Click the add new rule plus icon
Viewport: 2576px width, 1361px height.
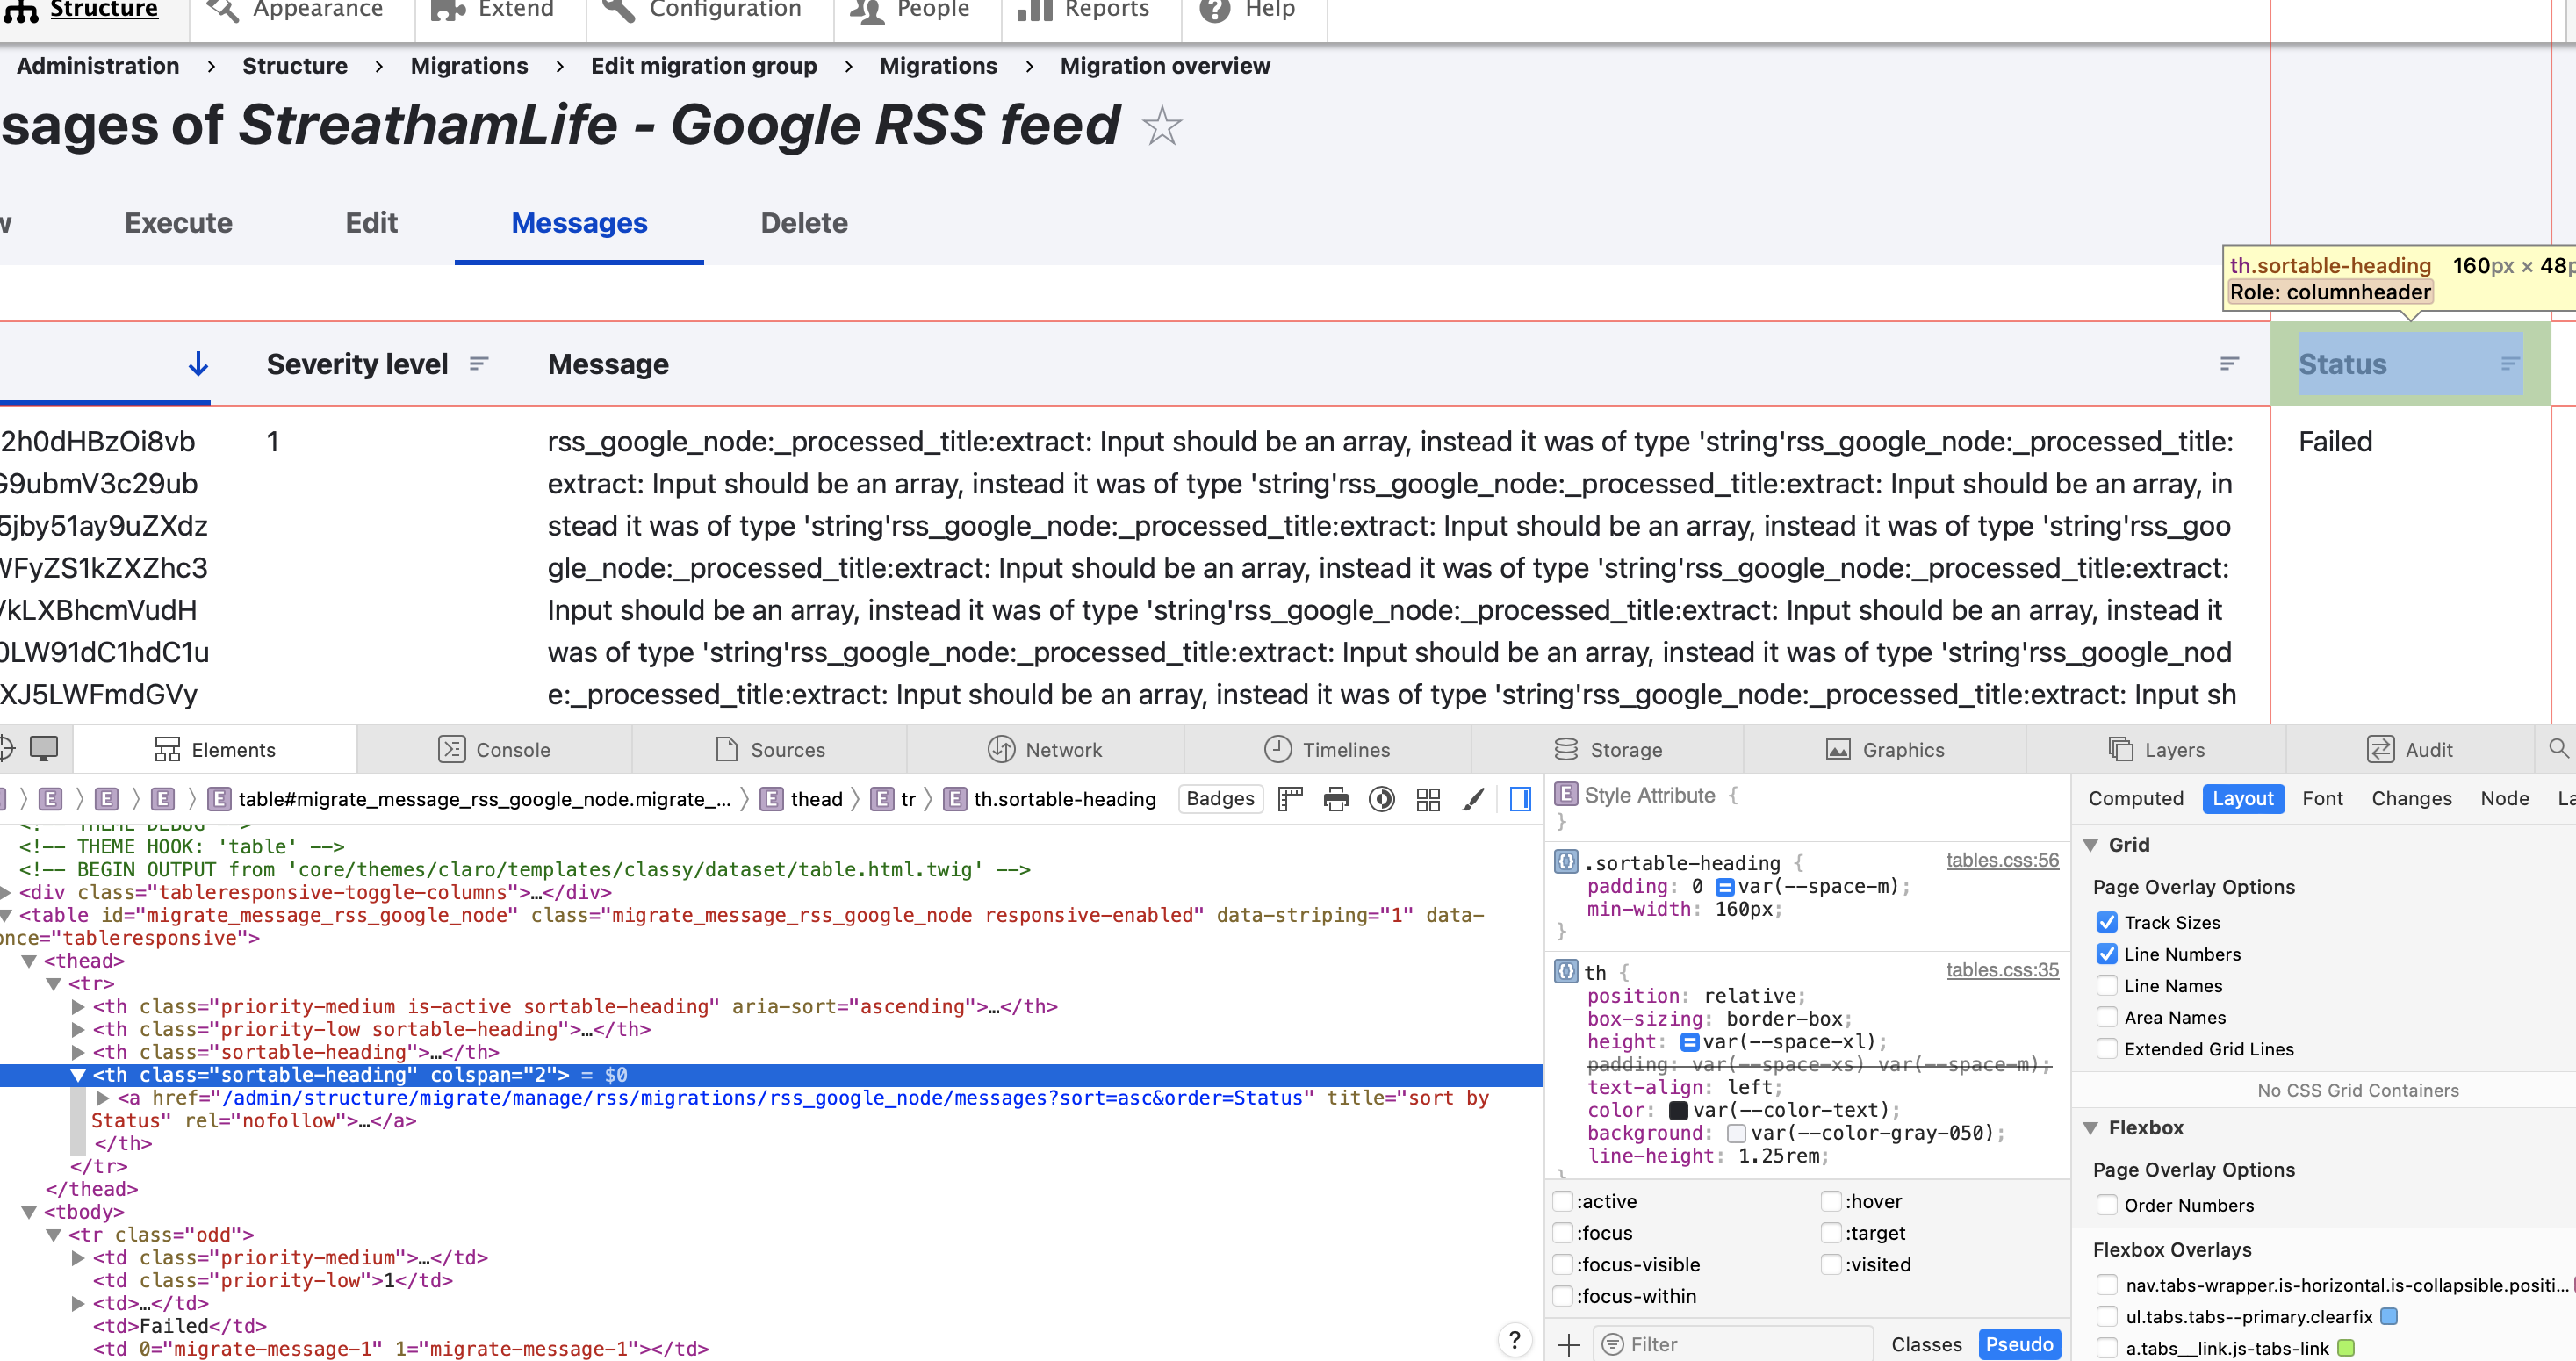(1569, 1344)
